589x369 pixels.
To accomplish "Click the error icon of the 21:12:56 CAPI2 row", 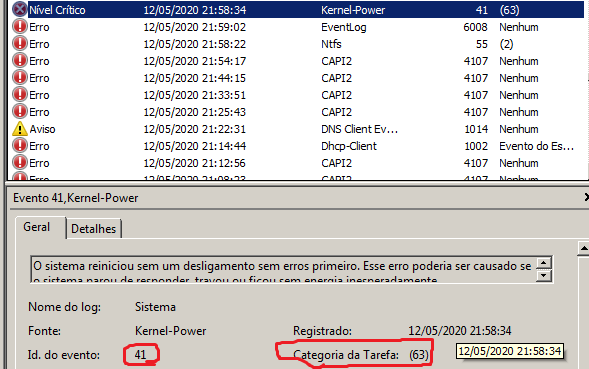I will (20, 163).
